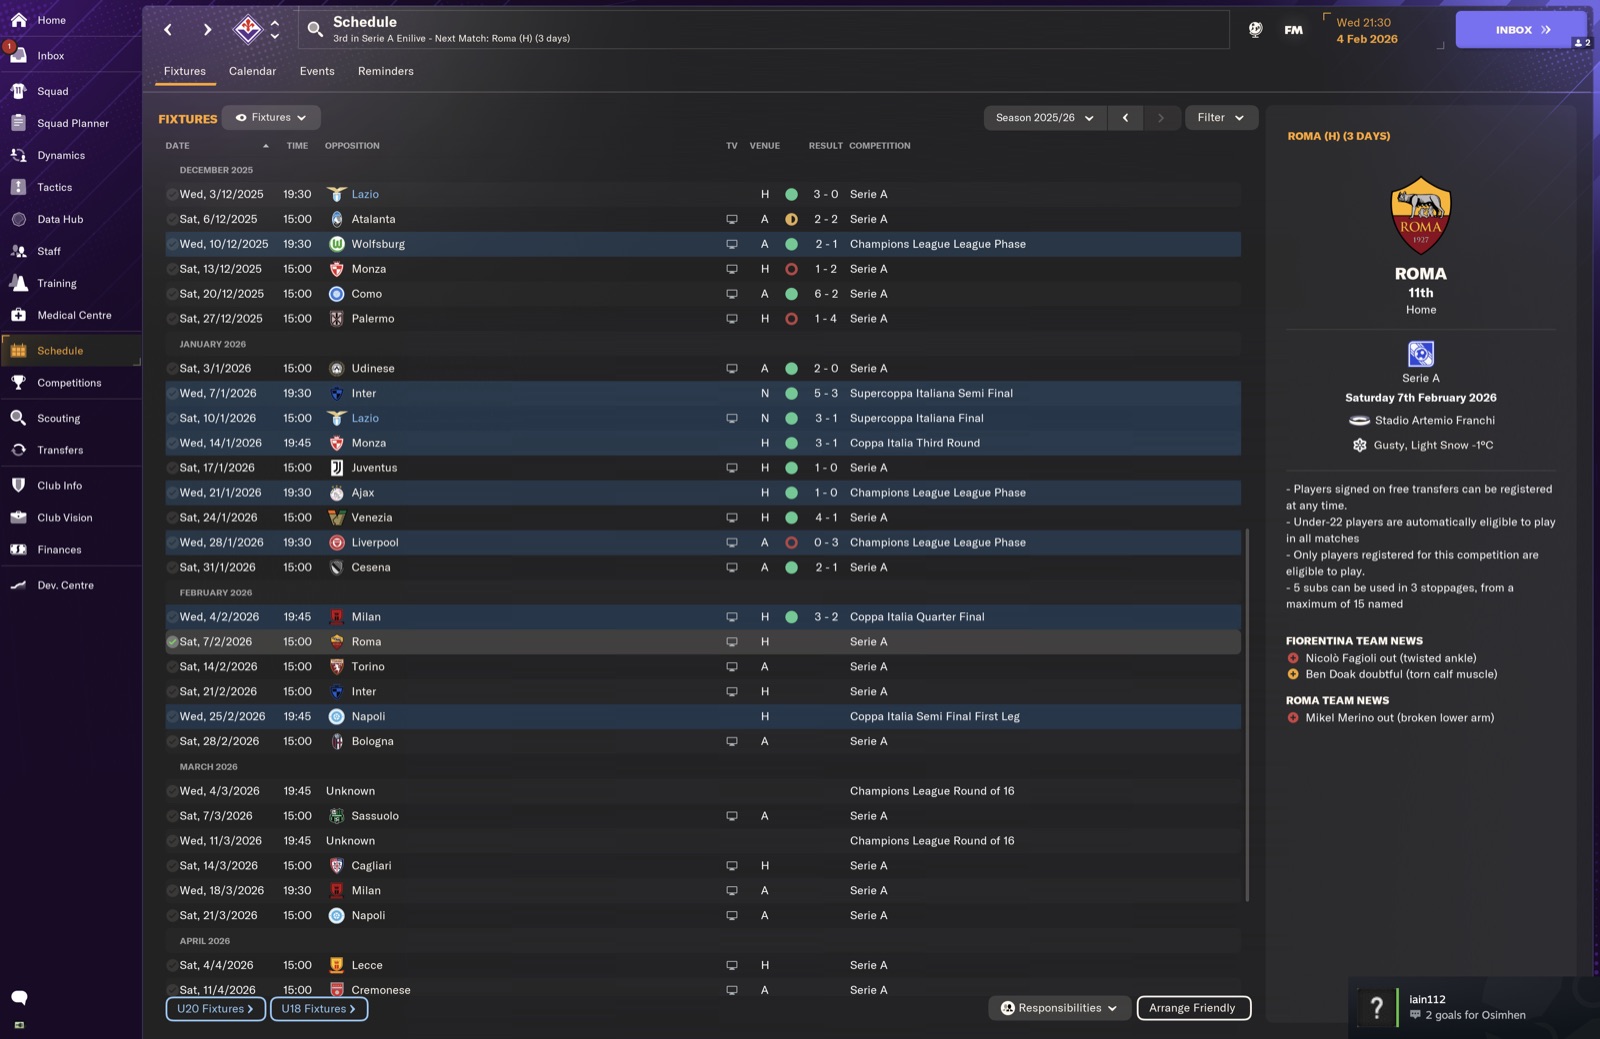Toggle the row circle for Sassuolo 7/3/2026
The height and width of the screenshot is (1039, 1600).
click(172, 816)
